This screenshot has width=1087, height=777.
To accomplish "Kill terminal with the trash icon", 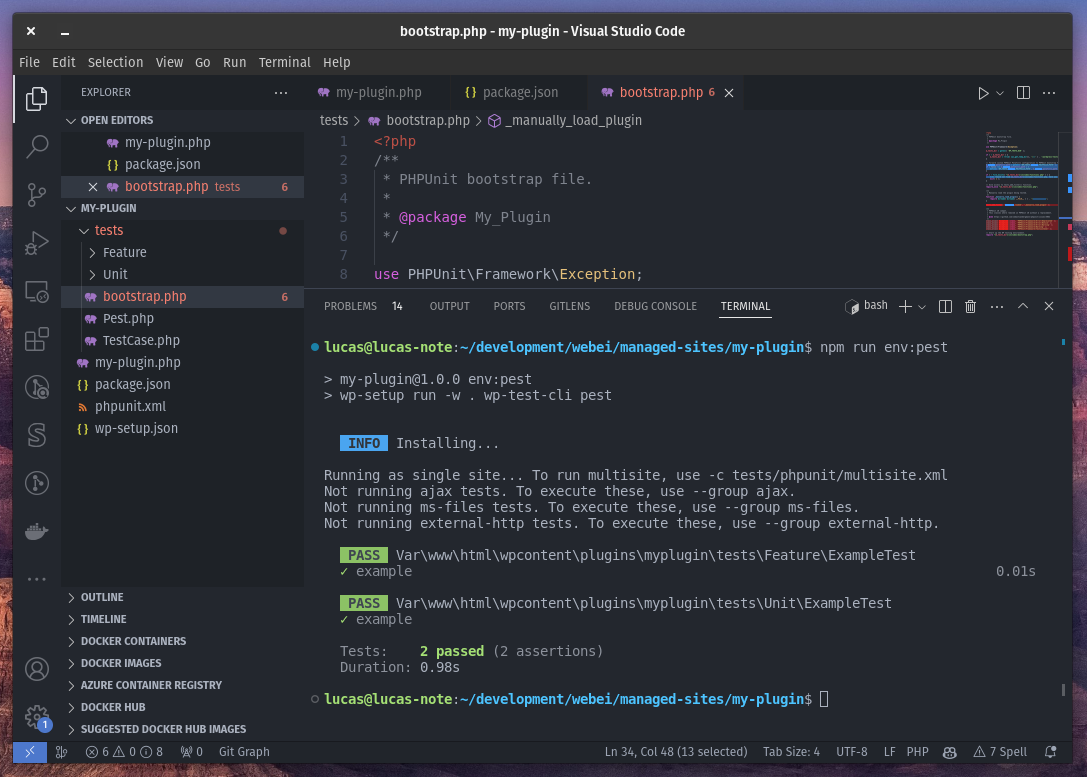I will (x=971, y=306).
